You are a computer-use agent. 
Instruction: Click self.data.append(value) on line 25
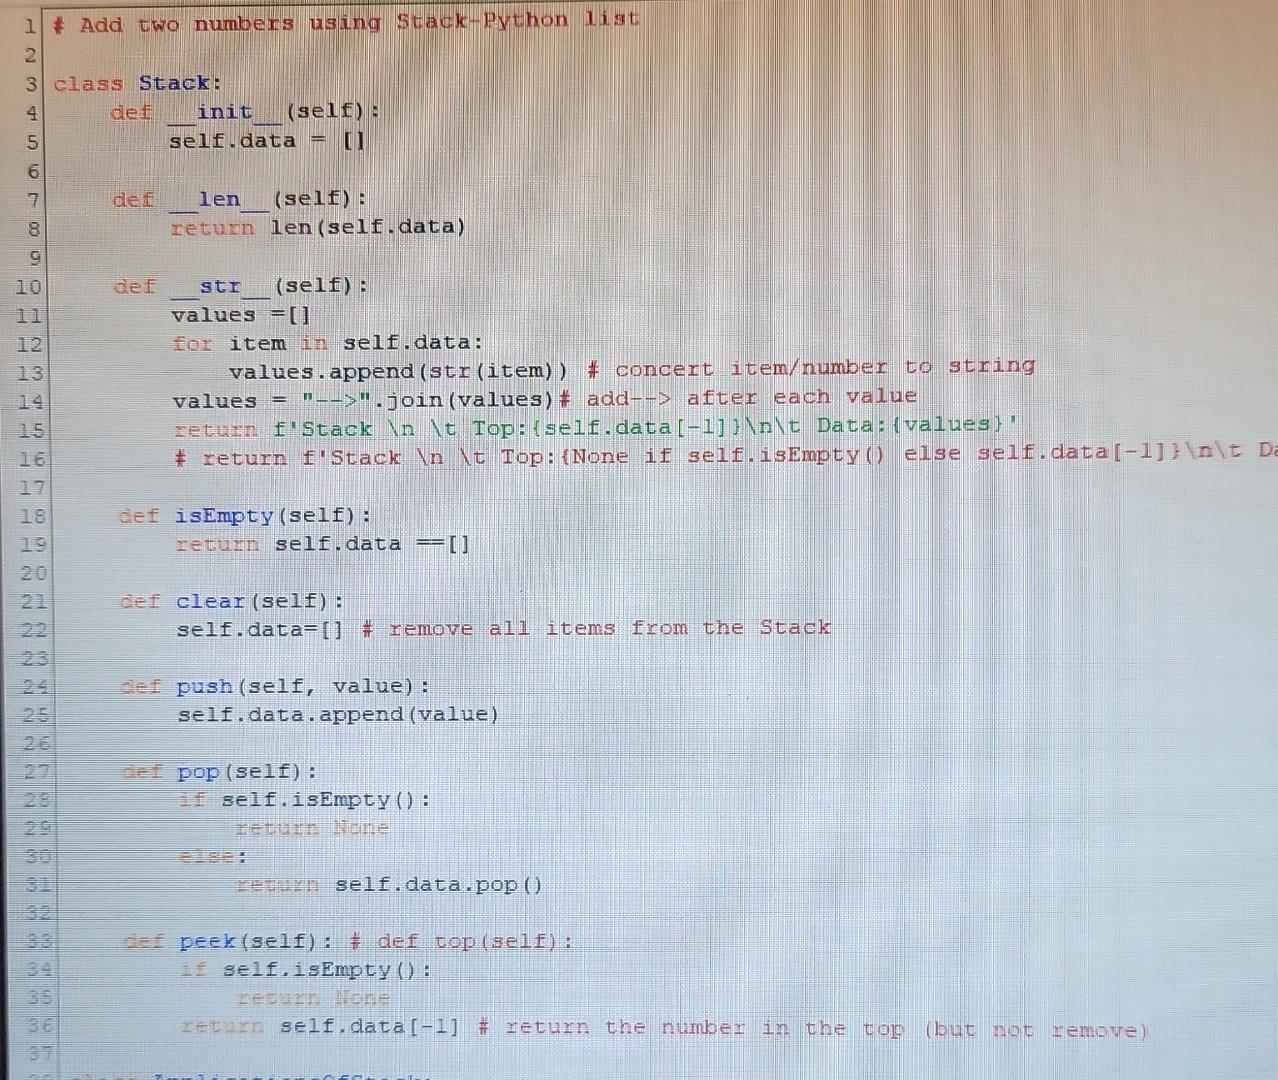(x=337, y=714)
